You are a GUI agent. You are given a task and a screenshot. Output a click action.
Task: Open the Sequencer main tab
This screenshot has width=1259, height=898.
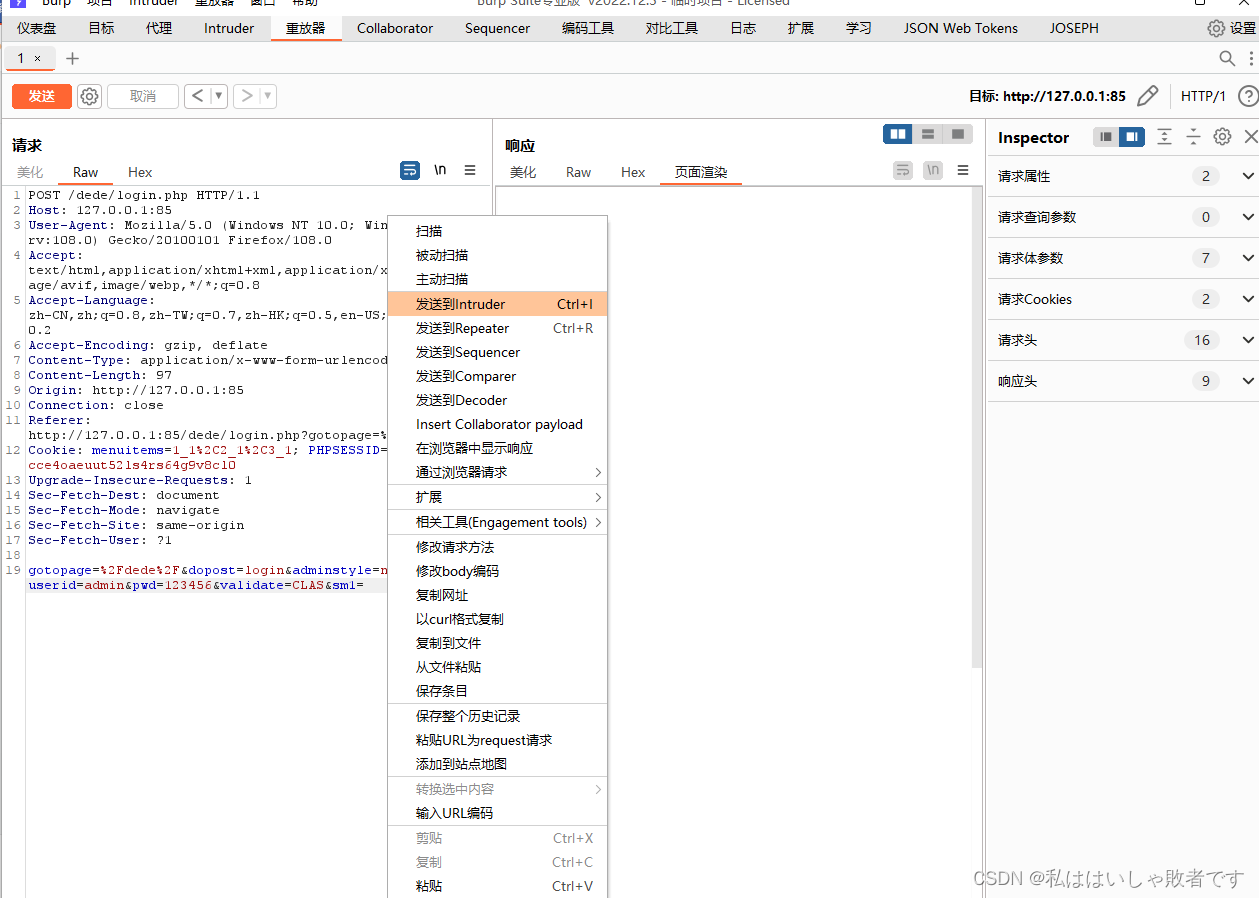[497, 28]
